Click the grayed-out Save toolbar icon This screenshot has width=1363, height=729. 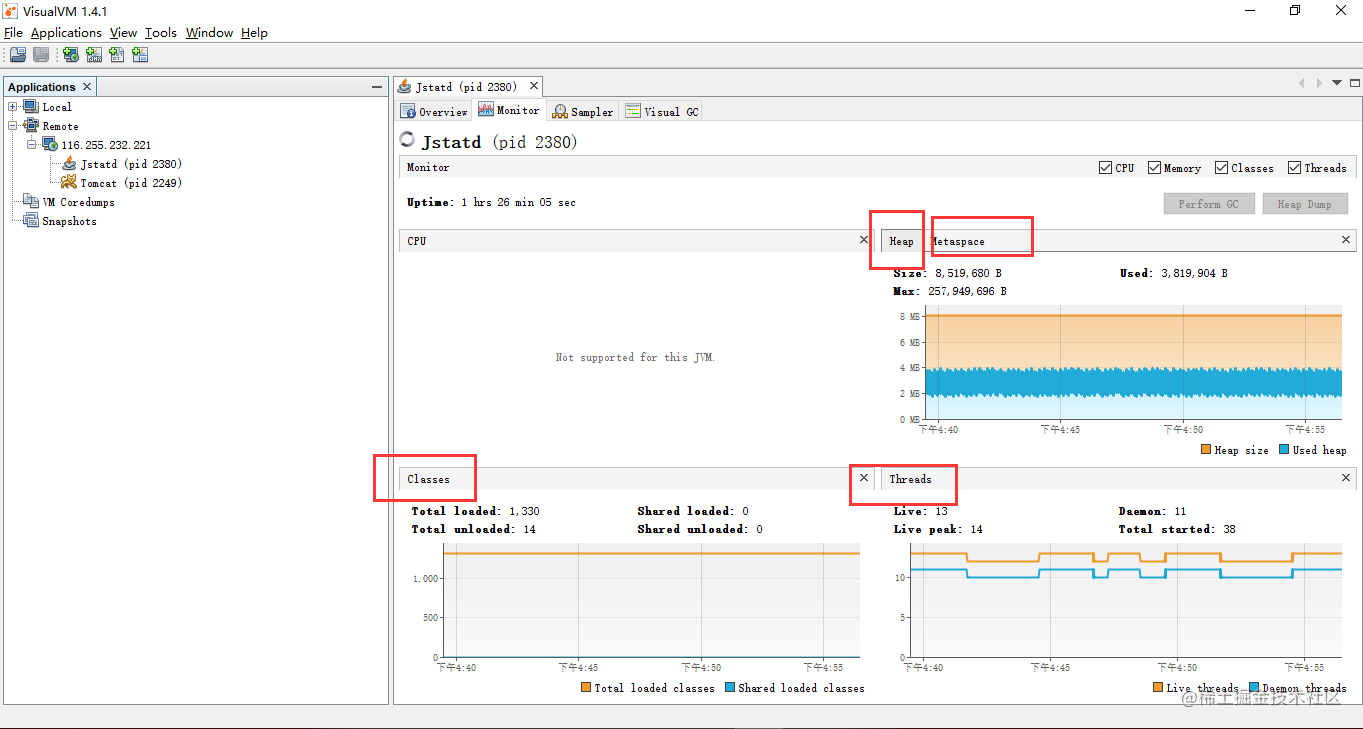[41, 55]
